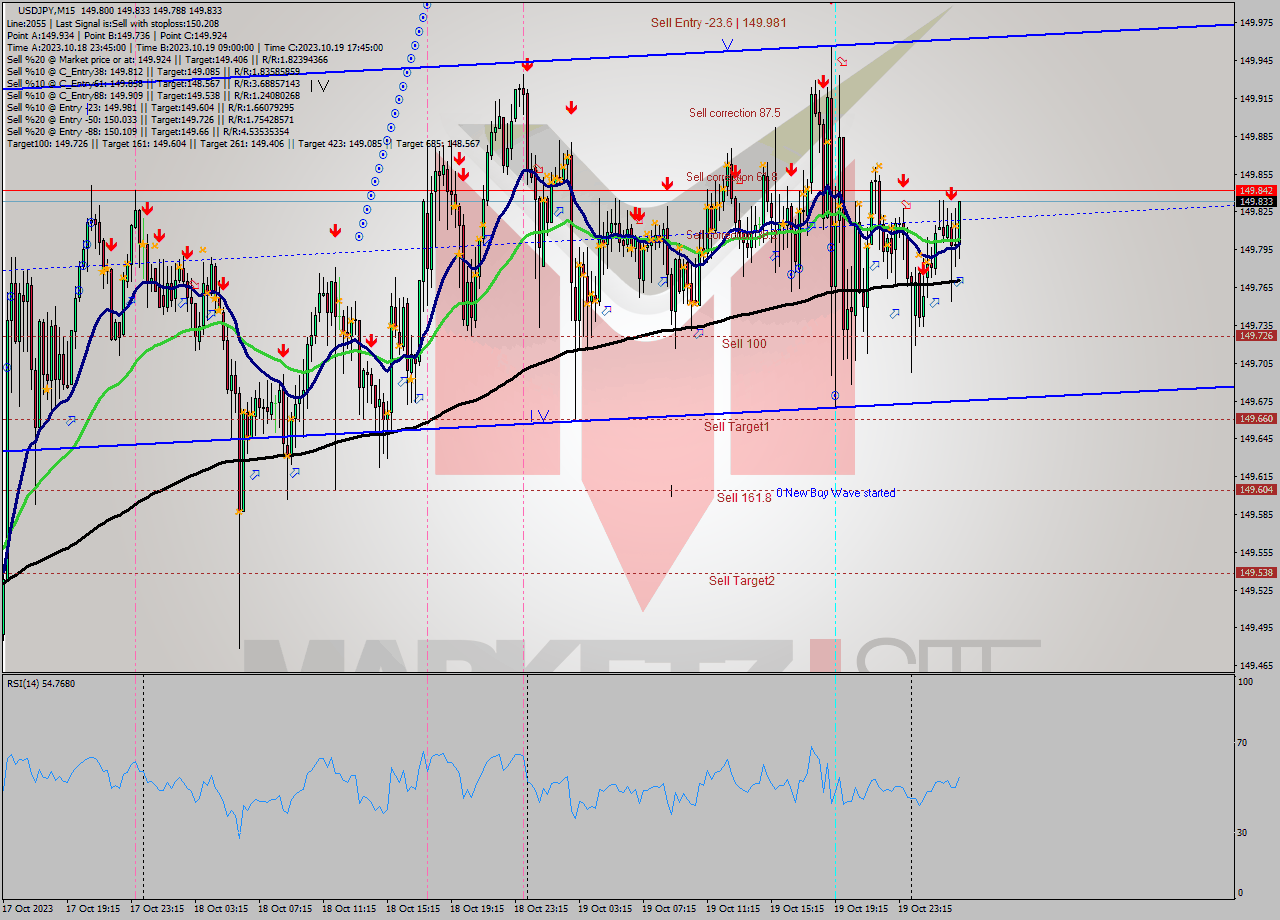1280x920 pixels.
Task: Click the RSI scale value 100
Action: coord(1246,682)
